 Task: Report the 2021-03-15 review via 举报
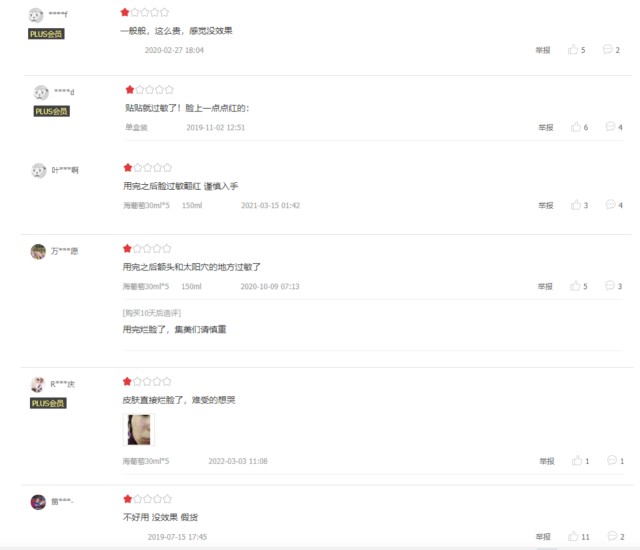(x=546, y=205)
